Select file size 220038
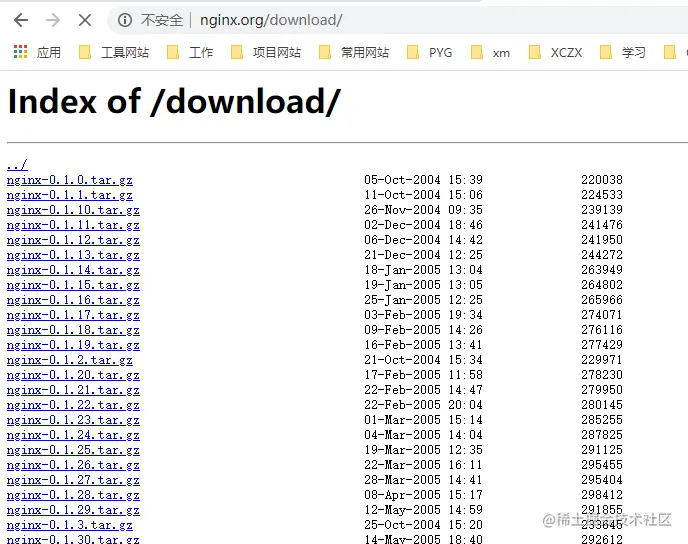 click(602, 179)
